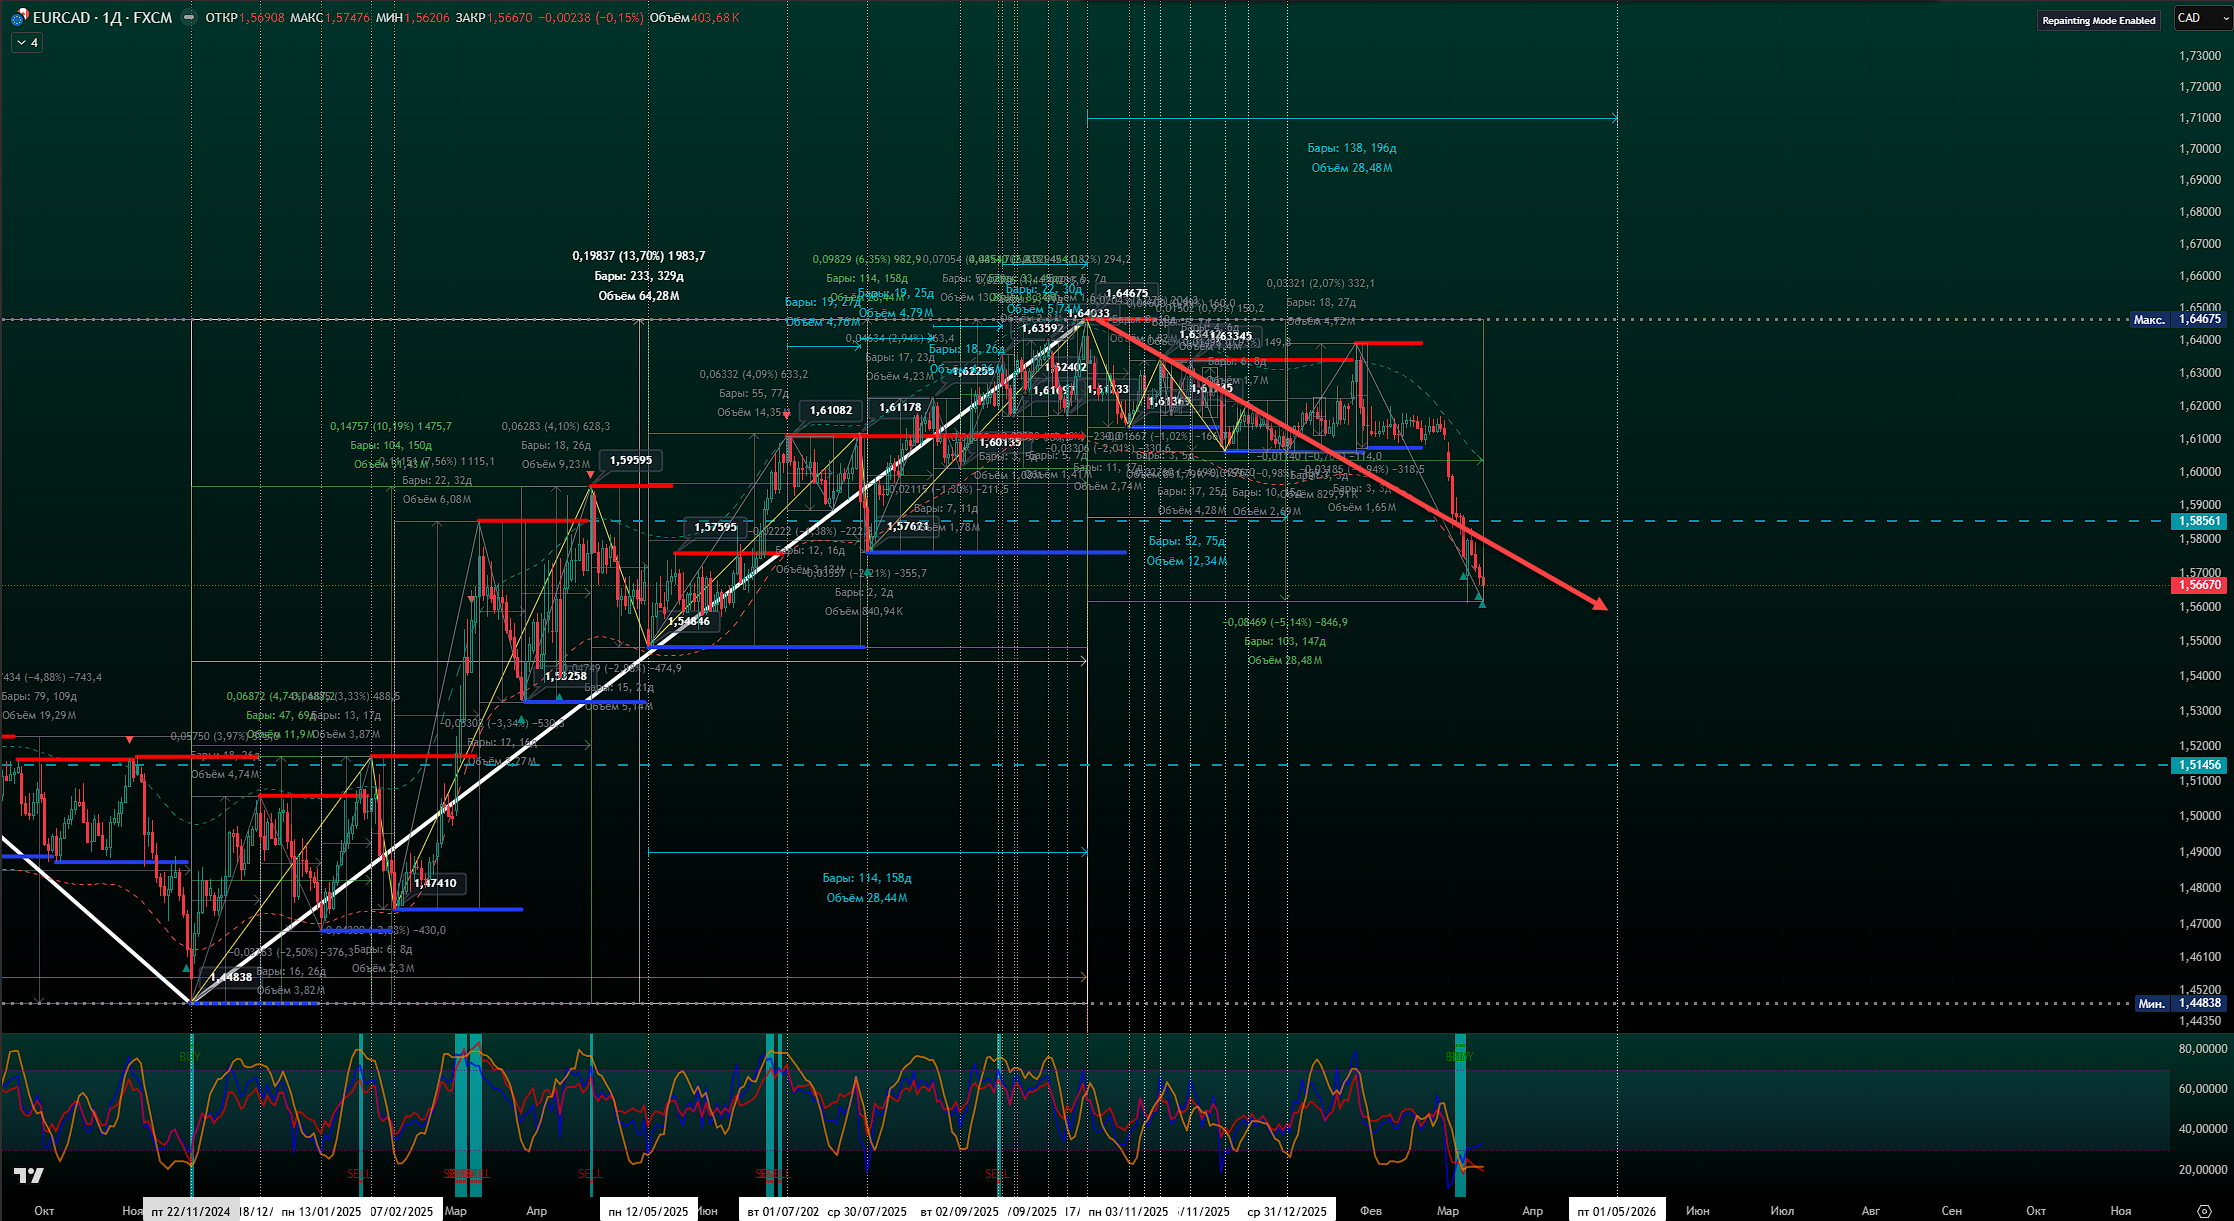
Task: Select the Мин. 1,44838 price label
Action: click(2179, 1003)
